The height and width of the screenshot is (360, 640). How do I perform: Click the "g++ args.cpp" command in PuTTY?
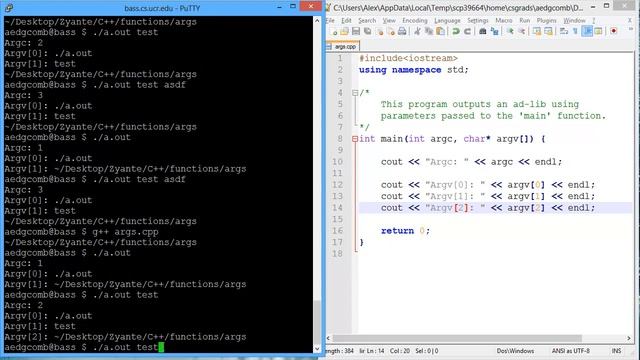coord(125,232)
